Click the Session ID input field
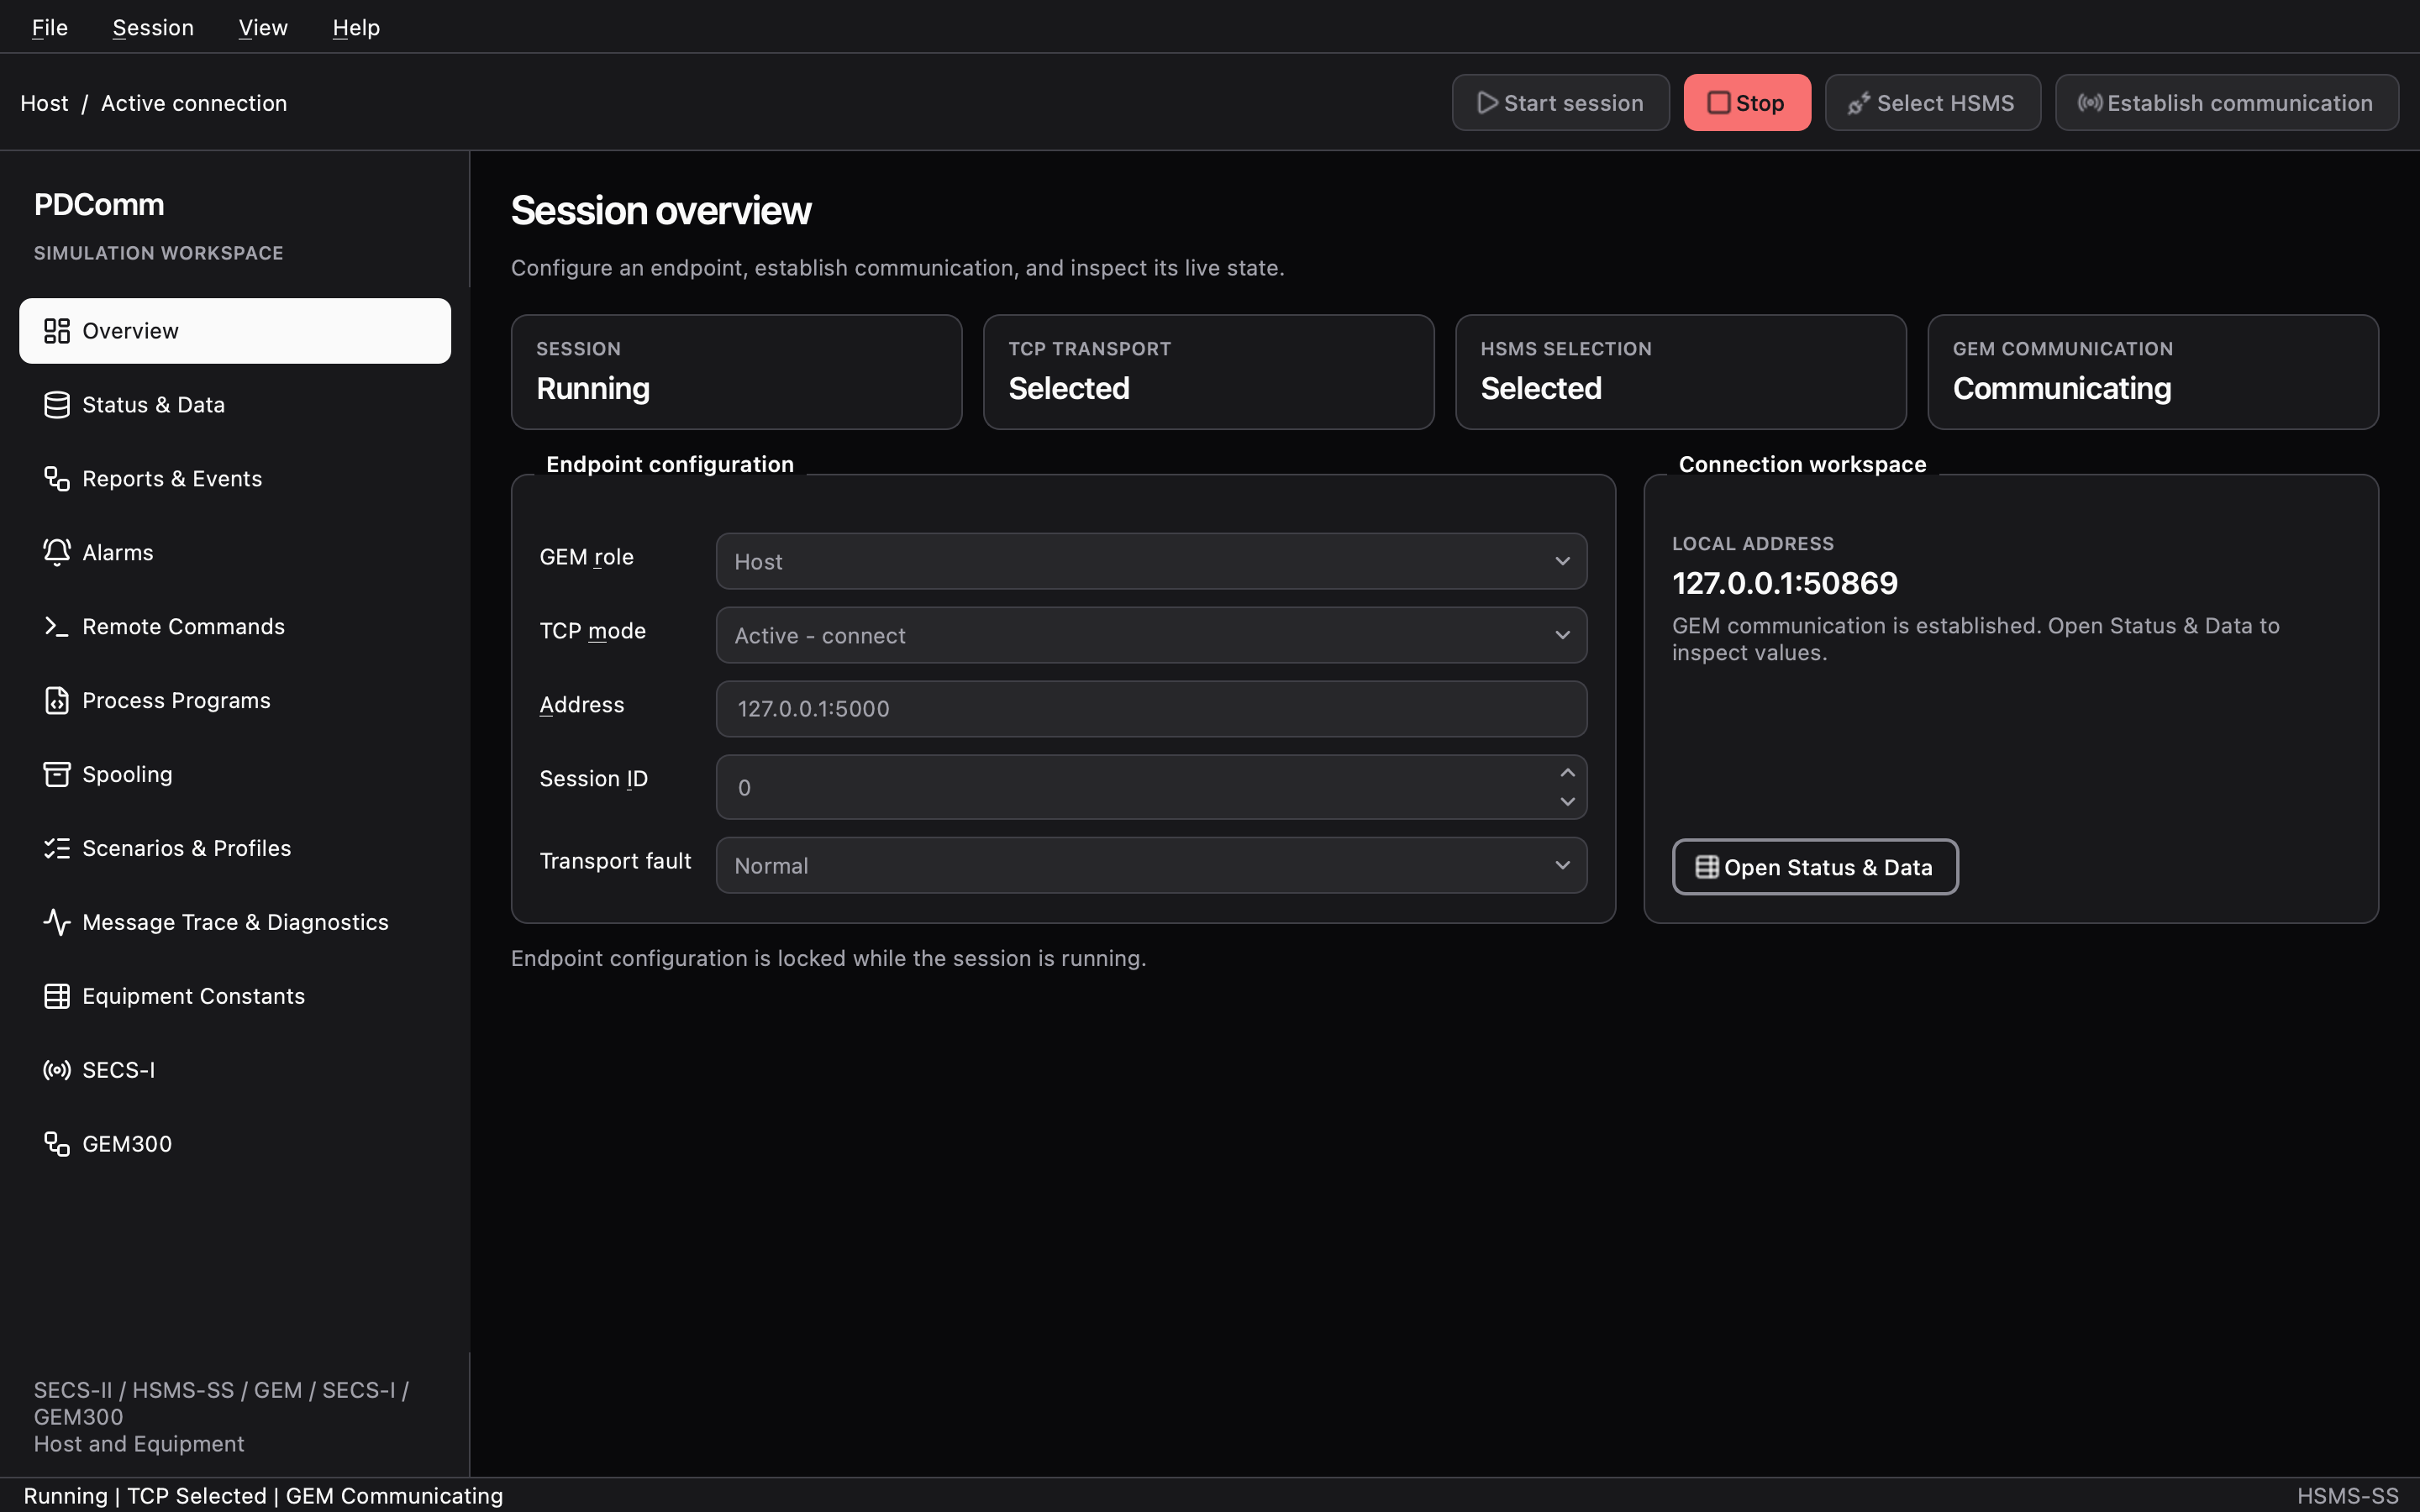The width and height of the screenshot is (2420, 1512). click(x=1151, y=788)
